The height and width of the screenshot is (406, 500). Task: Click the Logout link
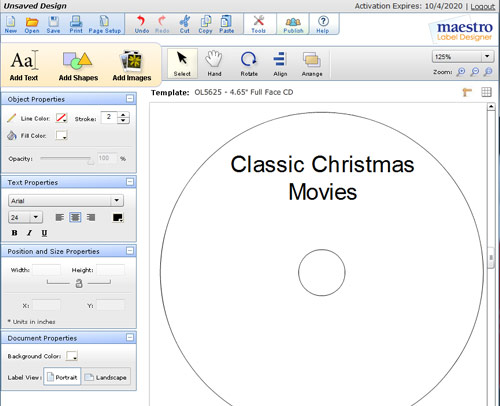pyautogui.click(x=483, y=6)
